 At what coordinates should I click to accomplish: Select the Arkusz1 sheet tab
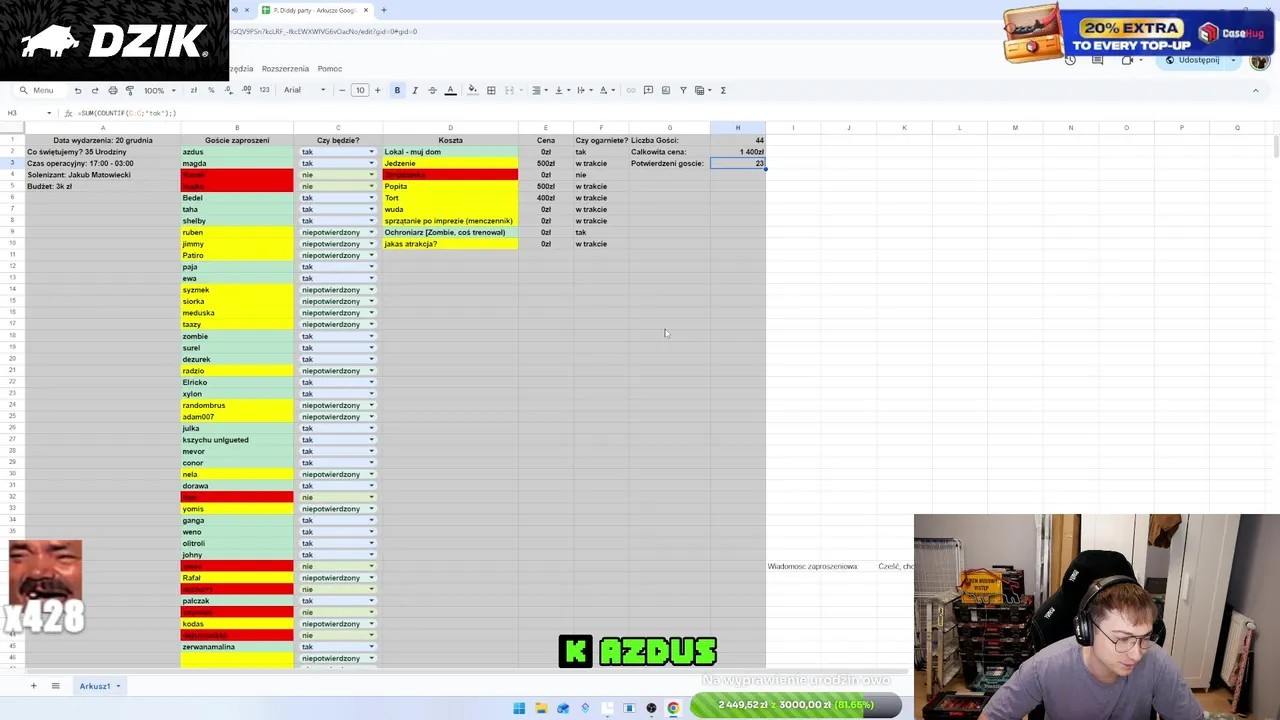click(99, 686)
